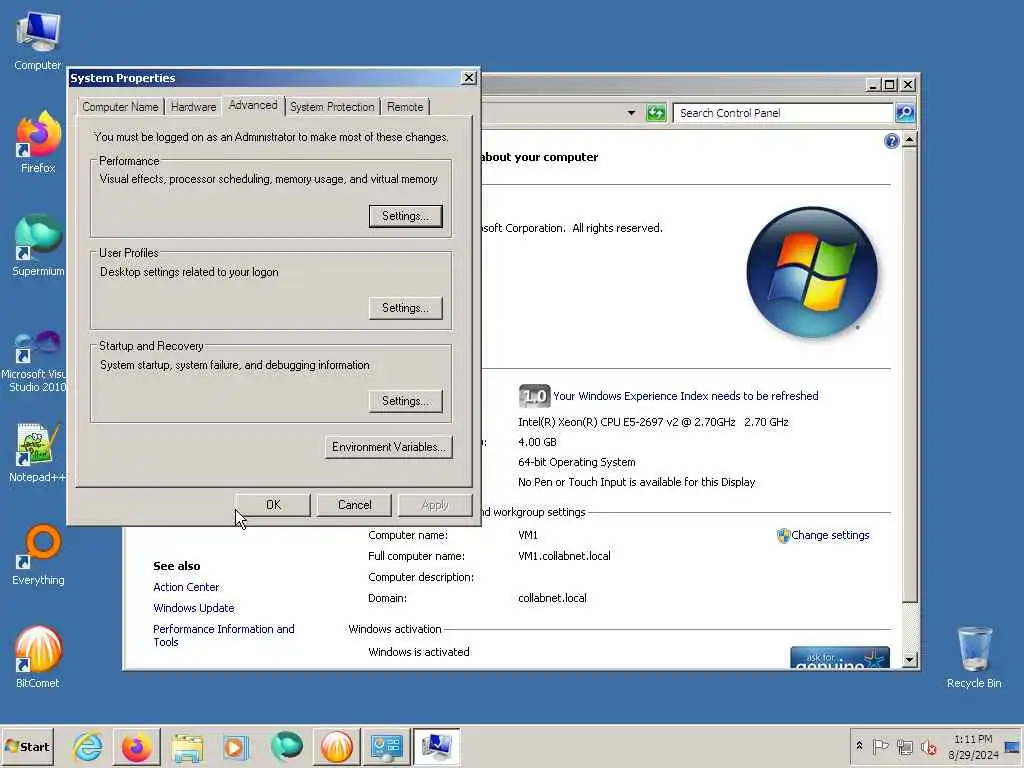Open BitComet from the taskbar
The height and width of the screenshot is (768, 1024).
tap(336, 747)
